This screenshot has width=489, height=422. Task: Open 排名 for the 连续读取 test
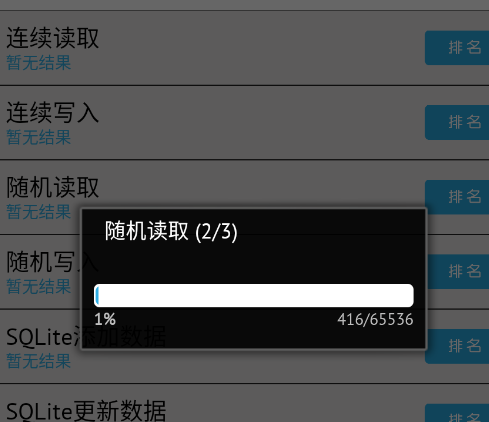pyautogui.click(x=457, y=48)
